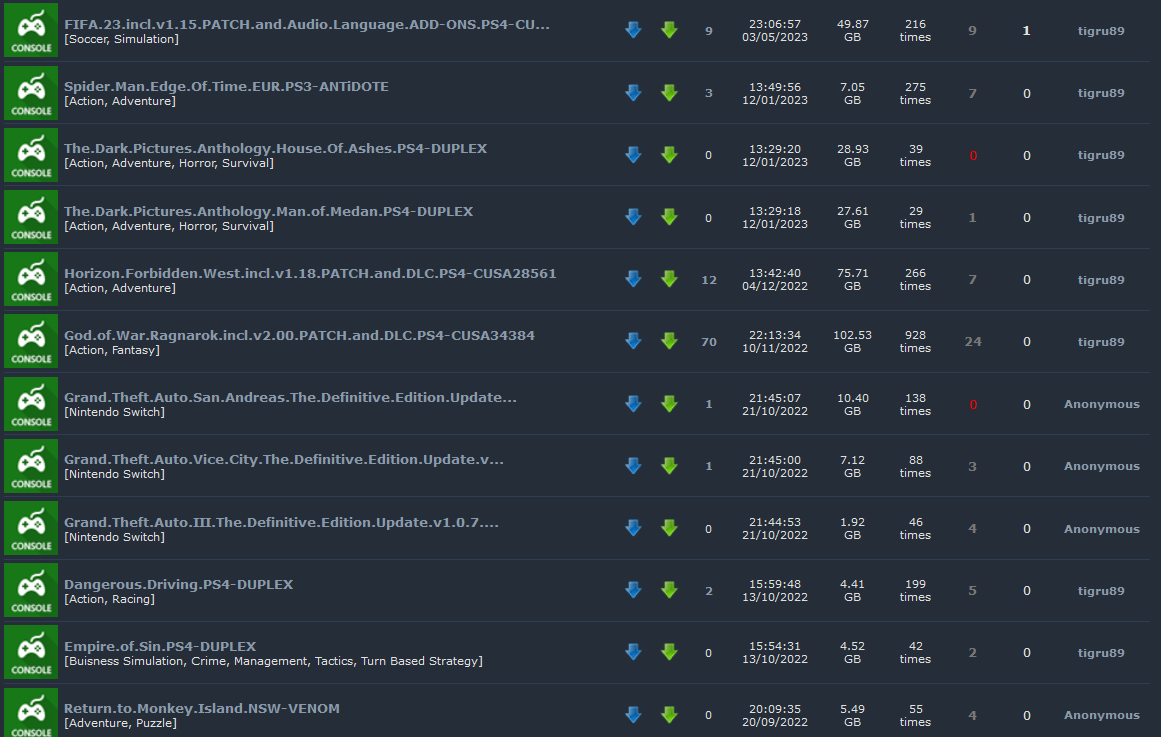The width and height of the screenshot is (1161, 737).
Task: Click the console icon beside Dangerous.Driving
Action: [x=31, y=590]
